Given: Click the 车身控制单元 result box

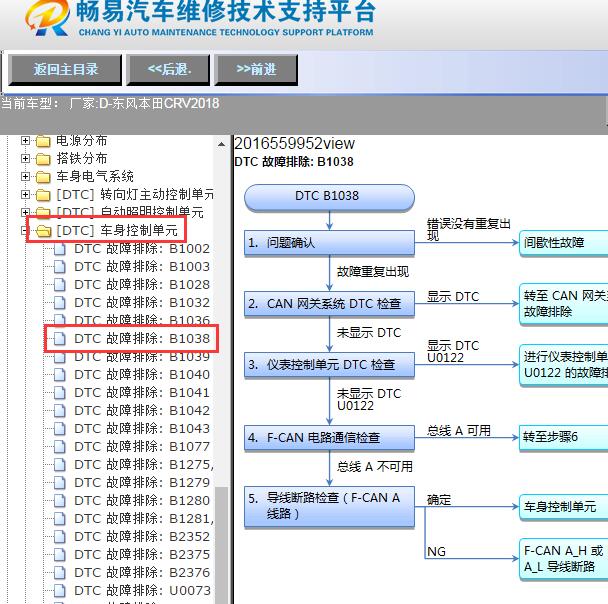Looking at the screenshot, I should [563, 507].
